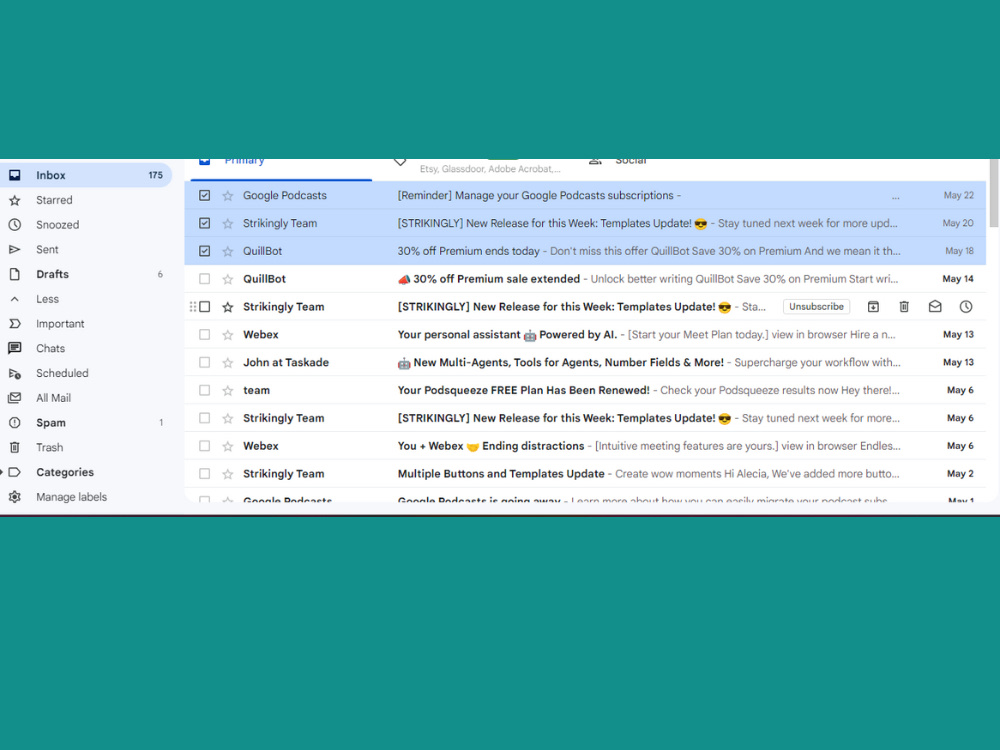Star the Webex May 13 email
Screen dimensions: 1000x750
(x=228, y=334)
